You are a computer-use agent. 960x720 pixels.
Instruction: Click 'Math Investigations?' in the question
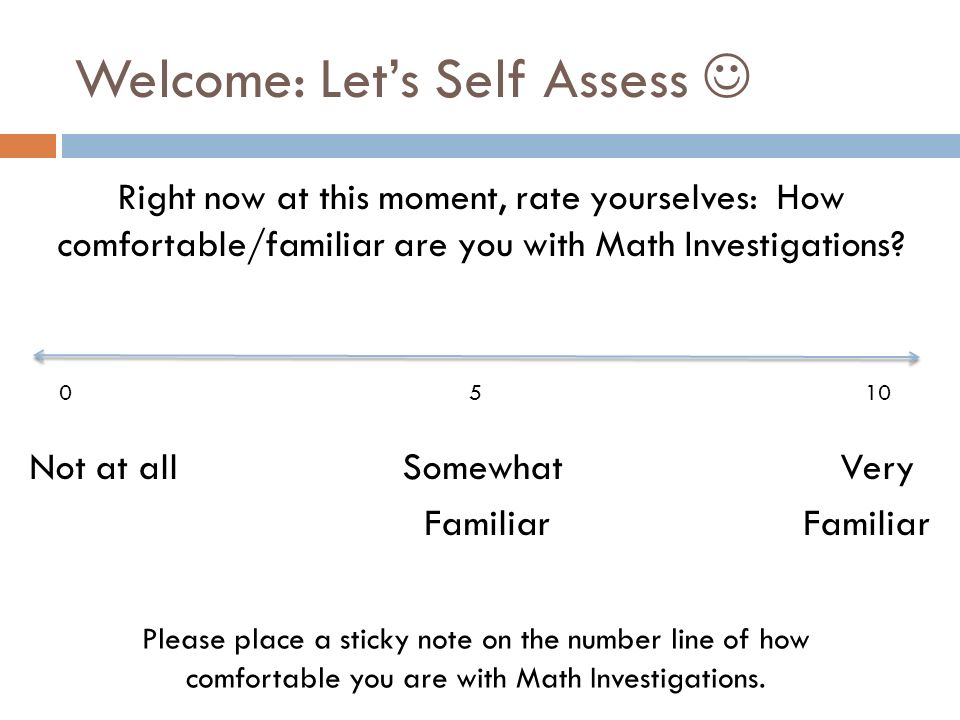click(x=750, y=246)
